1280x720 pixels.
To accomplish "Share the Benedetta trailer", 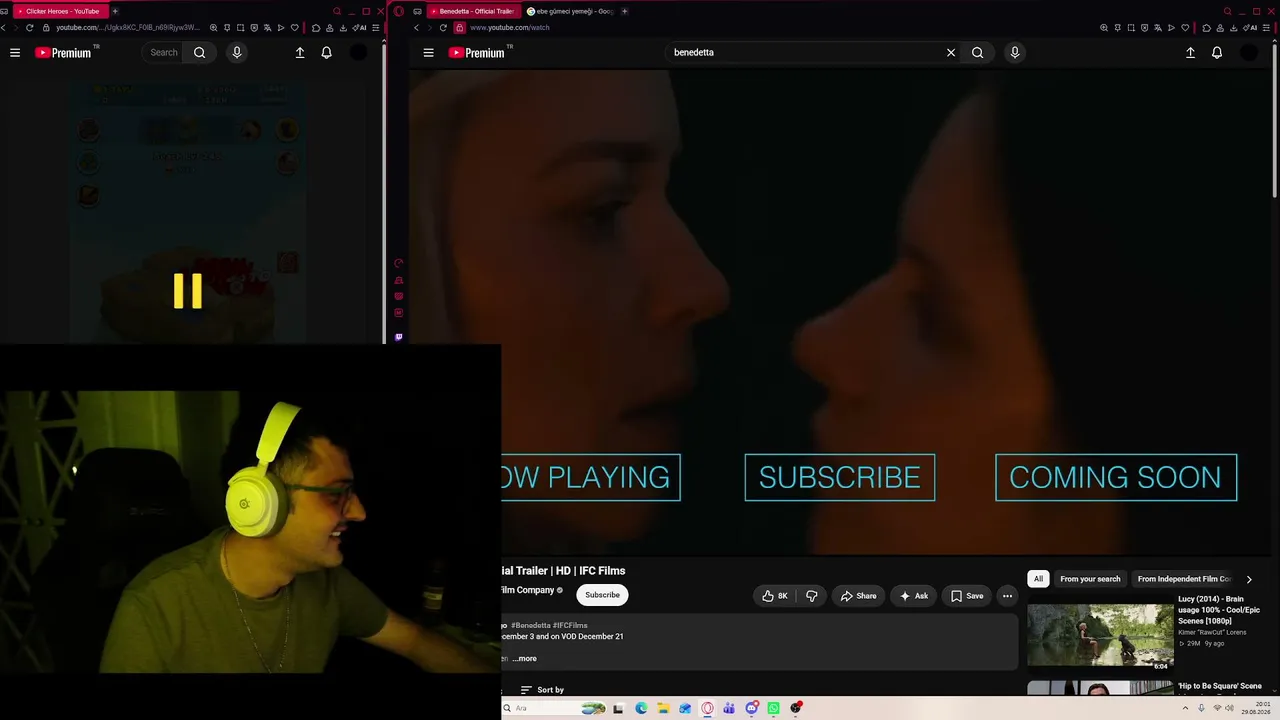I will tap(858, 596).
